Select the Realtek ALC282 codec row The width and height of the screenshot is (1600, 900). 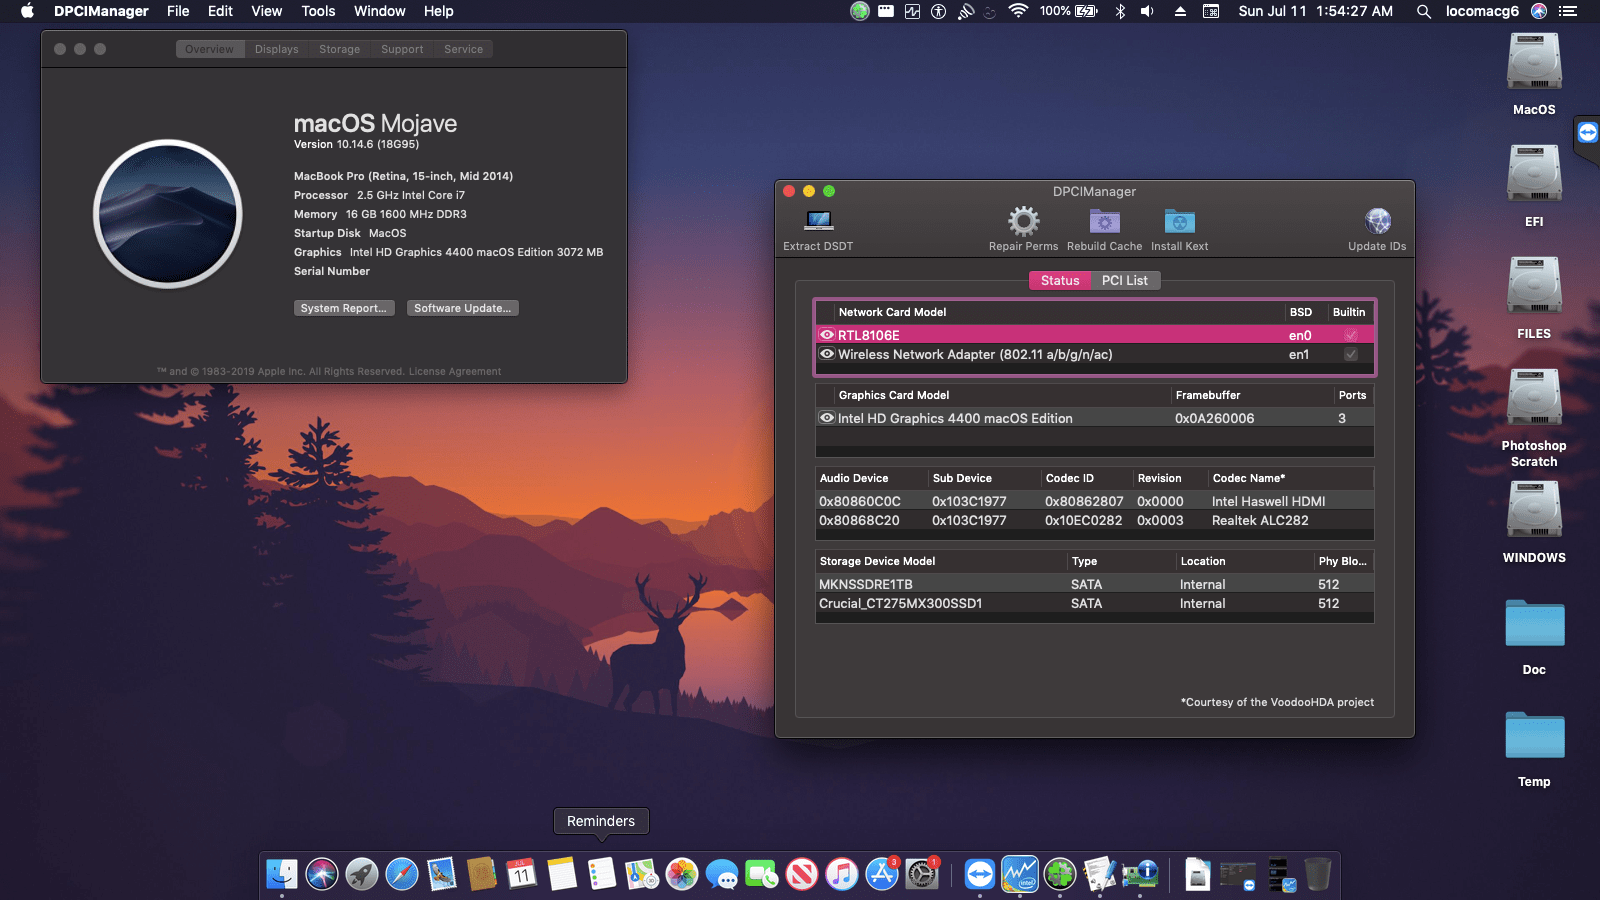[1095, 520]
